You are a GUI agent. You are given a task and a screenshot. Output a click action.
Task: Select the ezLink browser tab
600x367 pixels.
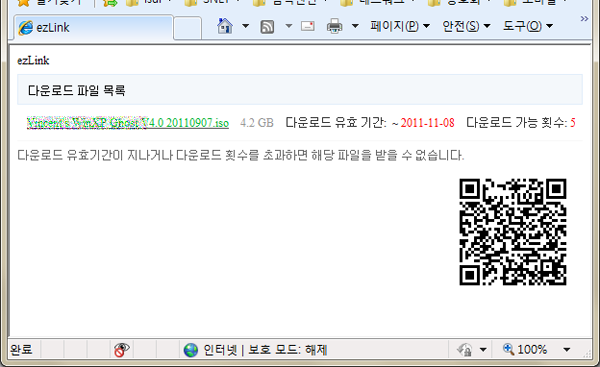pyautogui.click(x=94, y=28)
